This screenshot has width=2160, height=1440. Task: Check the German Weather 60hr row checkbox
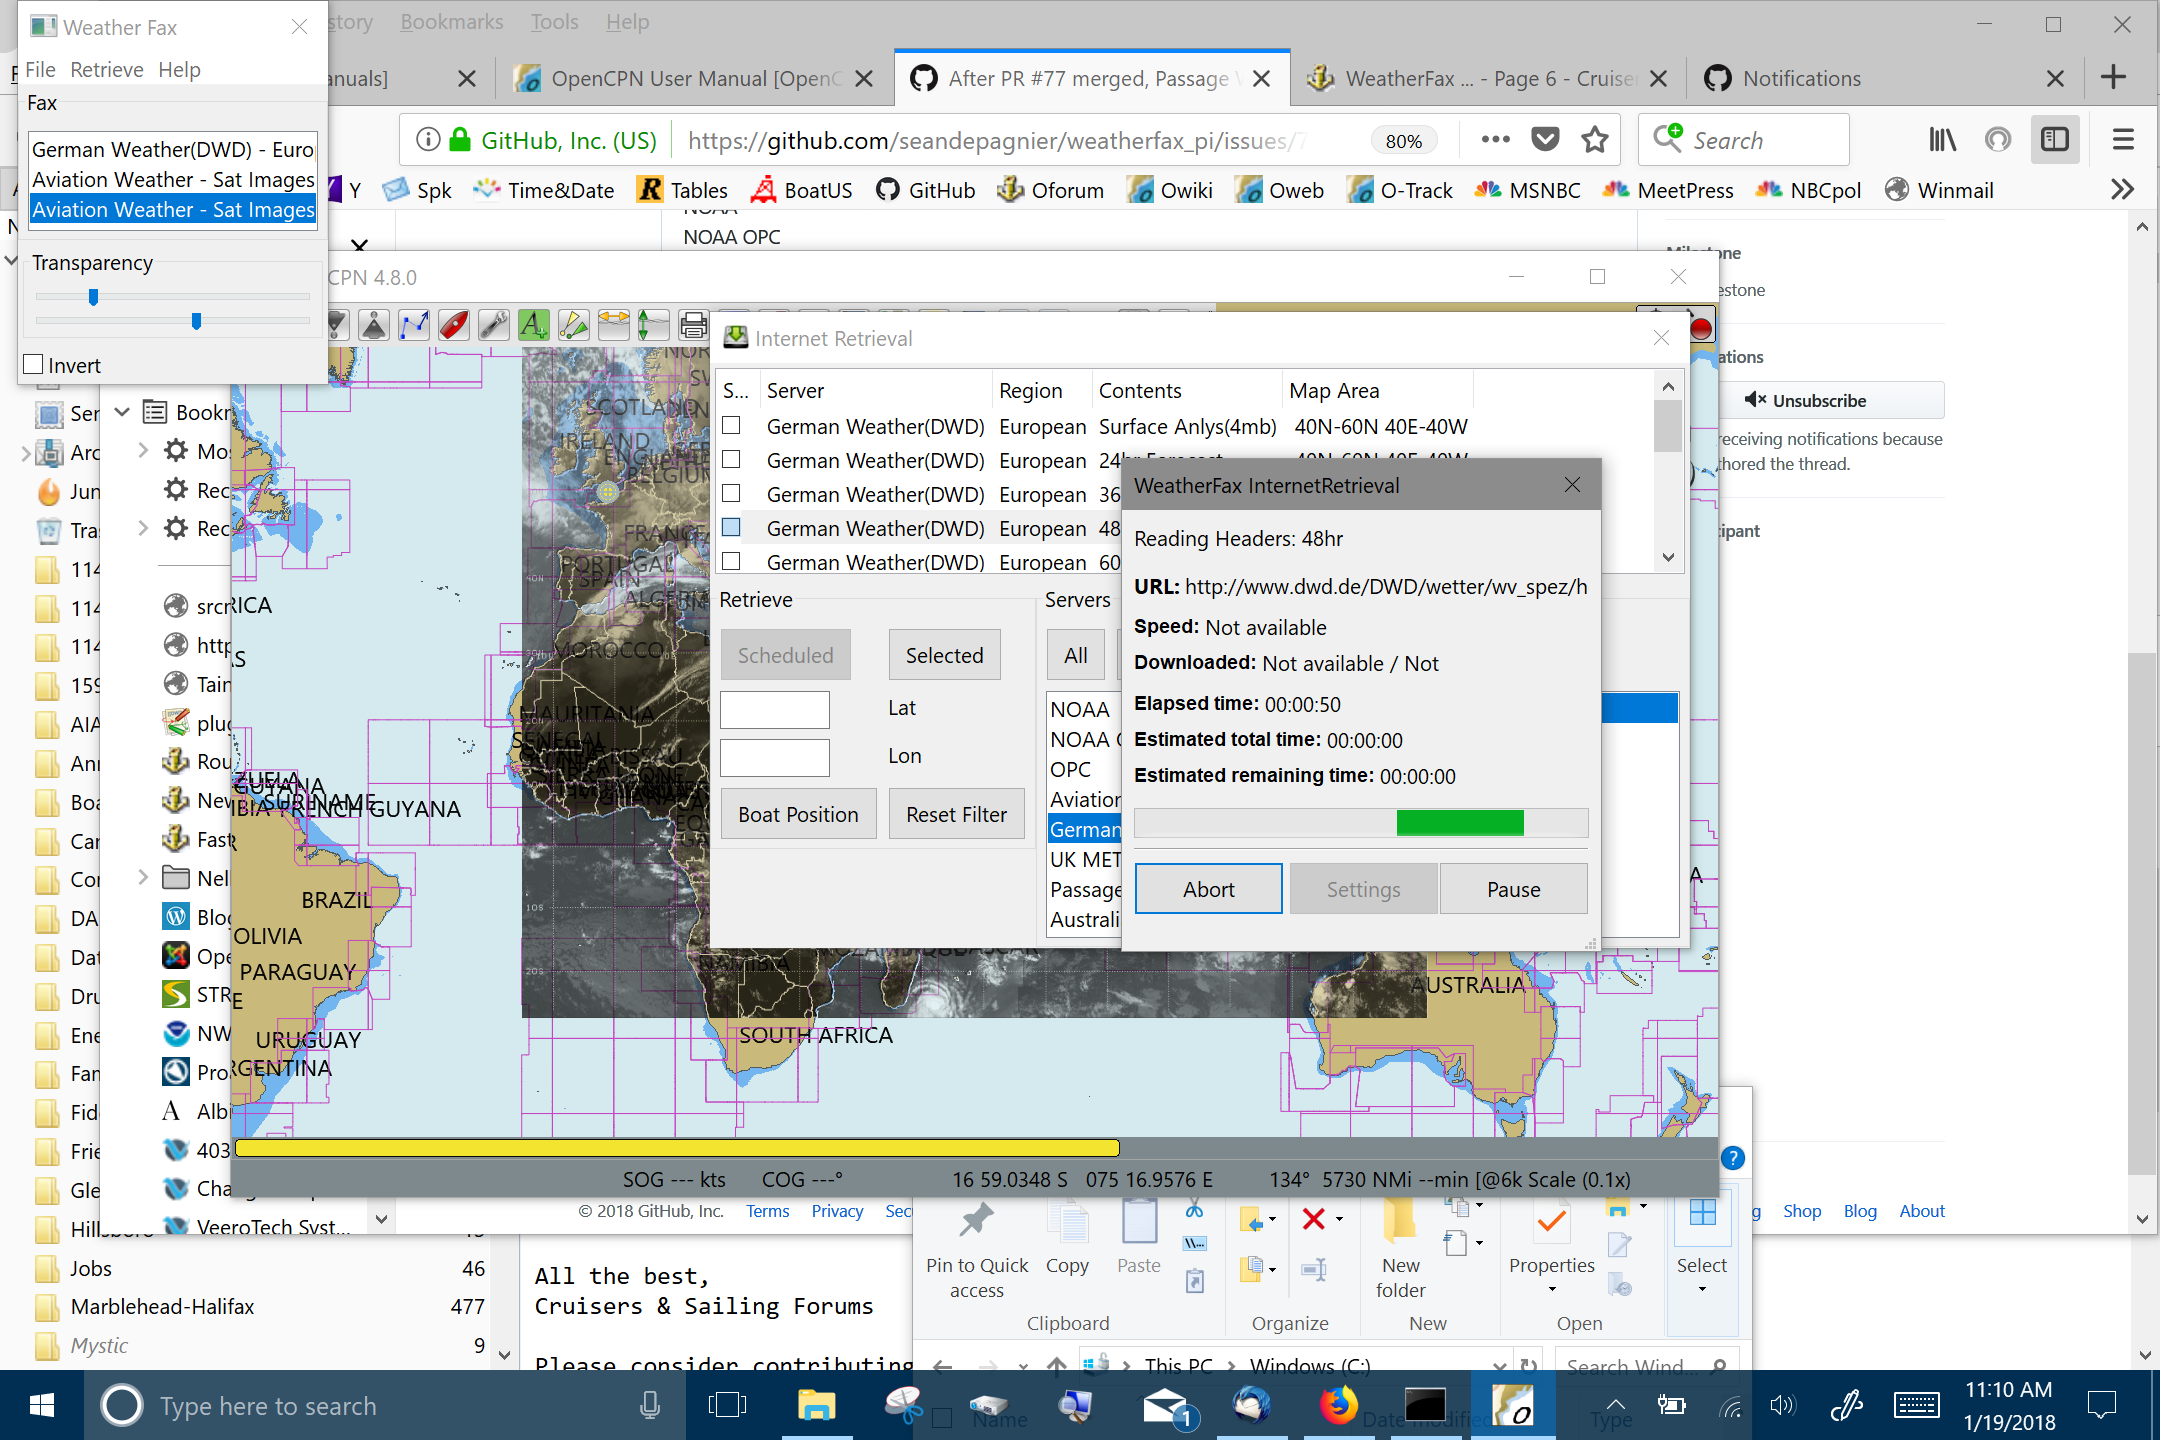tap(732, 562)
